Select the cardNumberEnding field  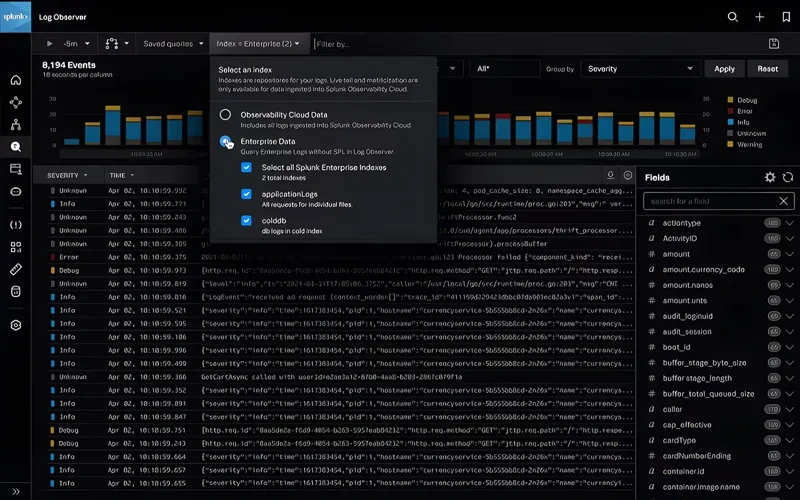pos(696,456)
